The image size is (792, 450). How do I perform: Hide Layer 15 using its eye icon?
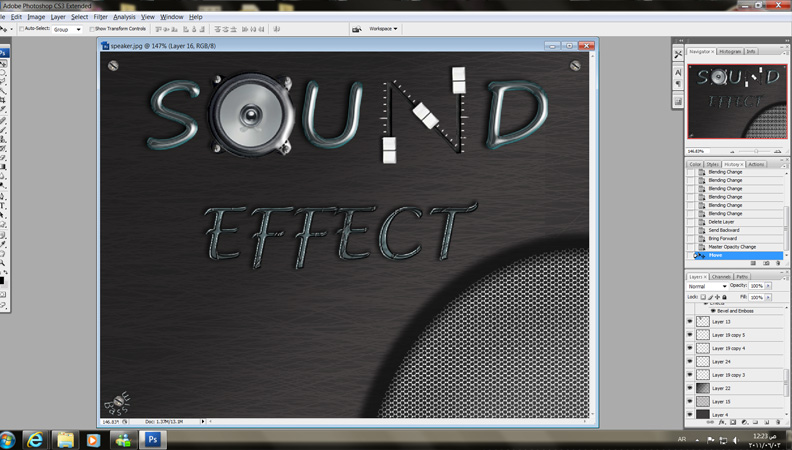click(689, 401)
